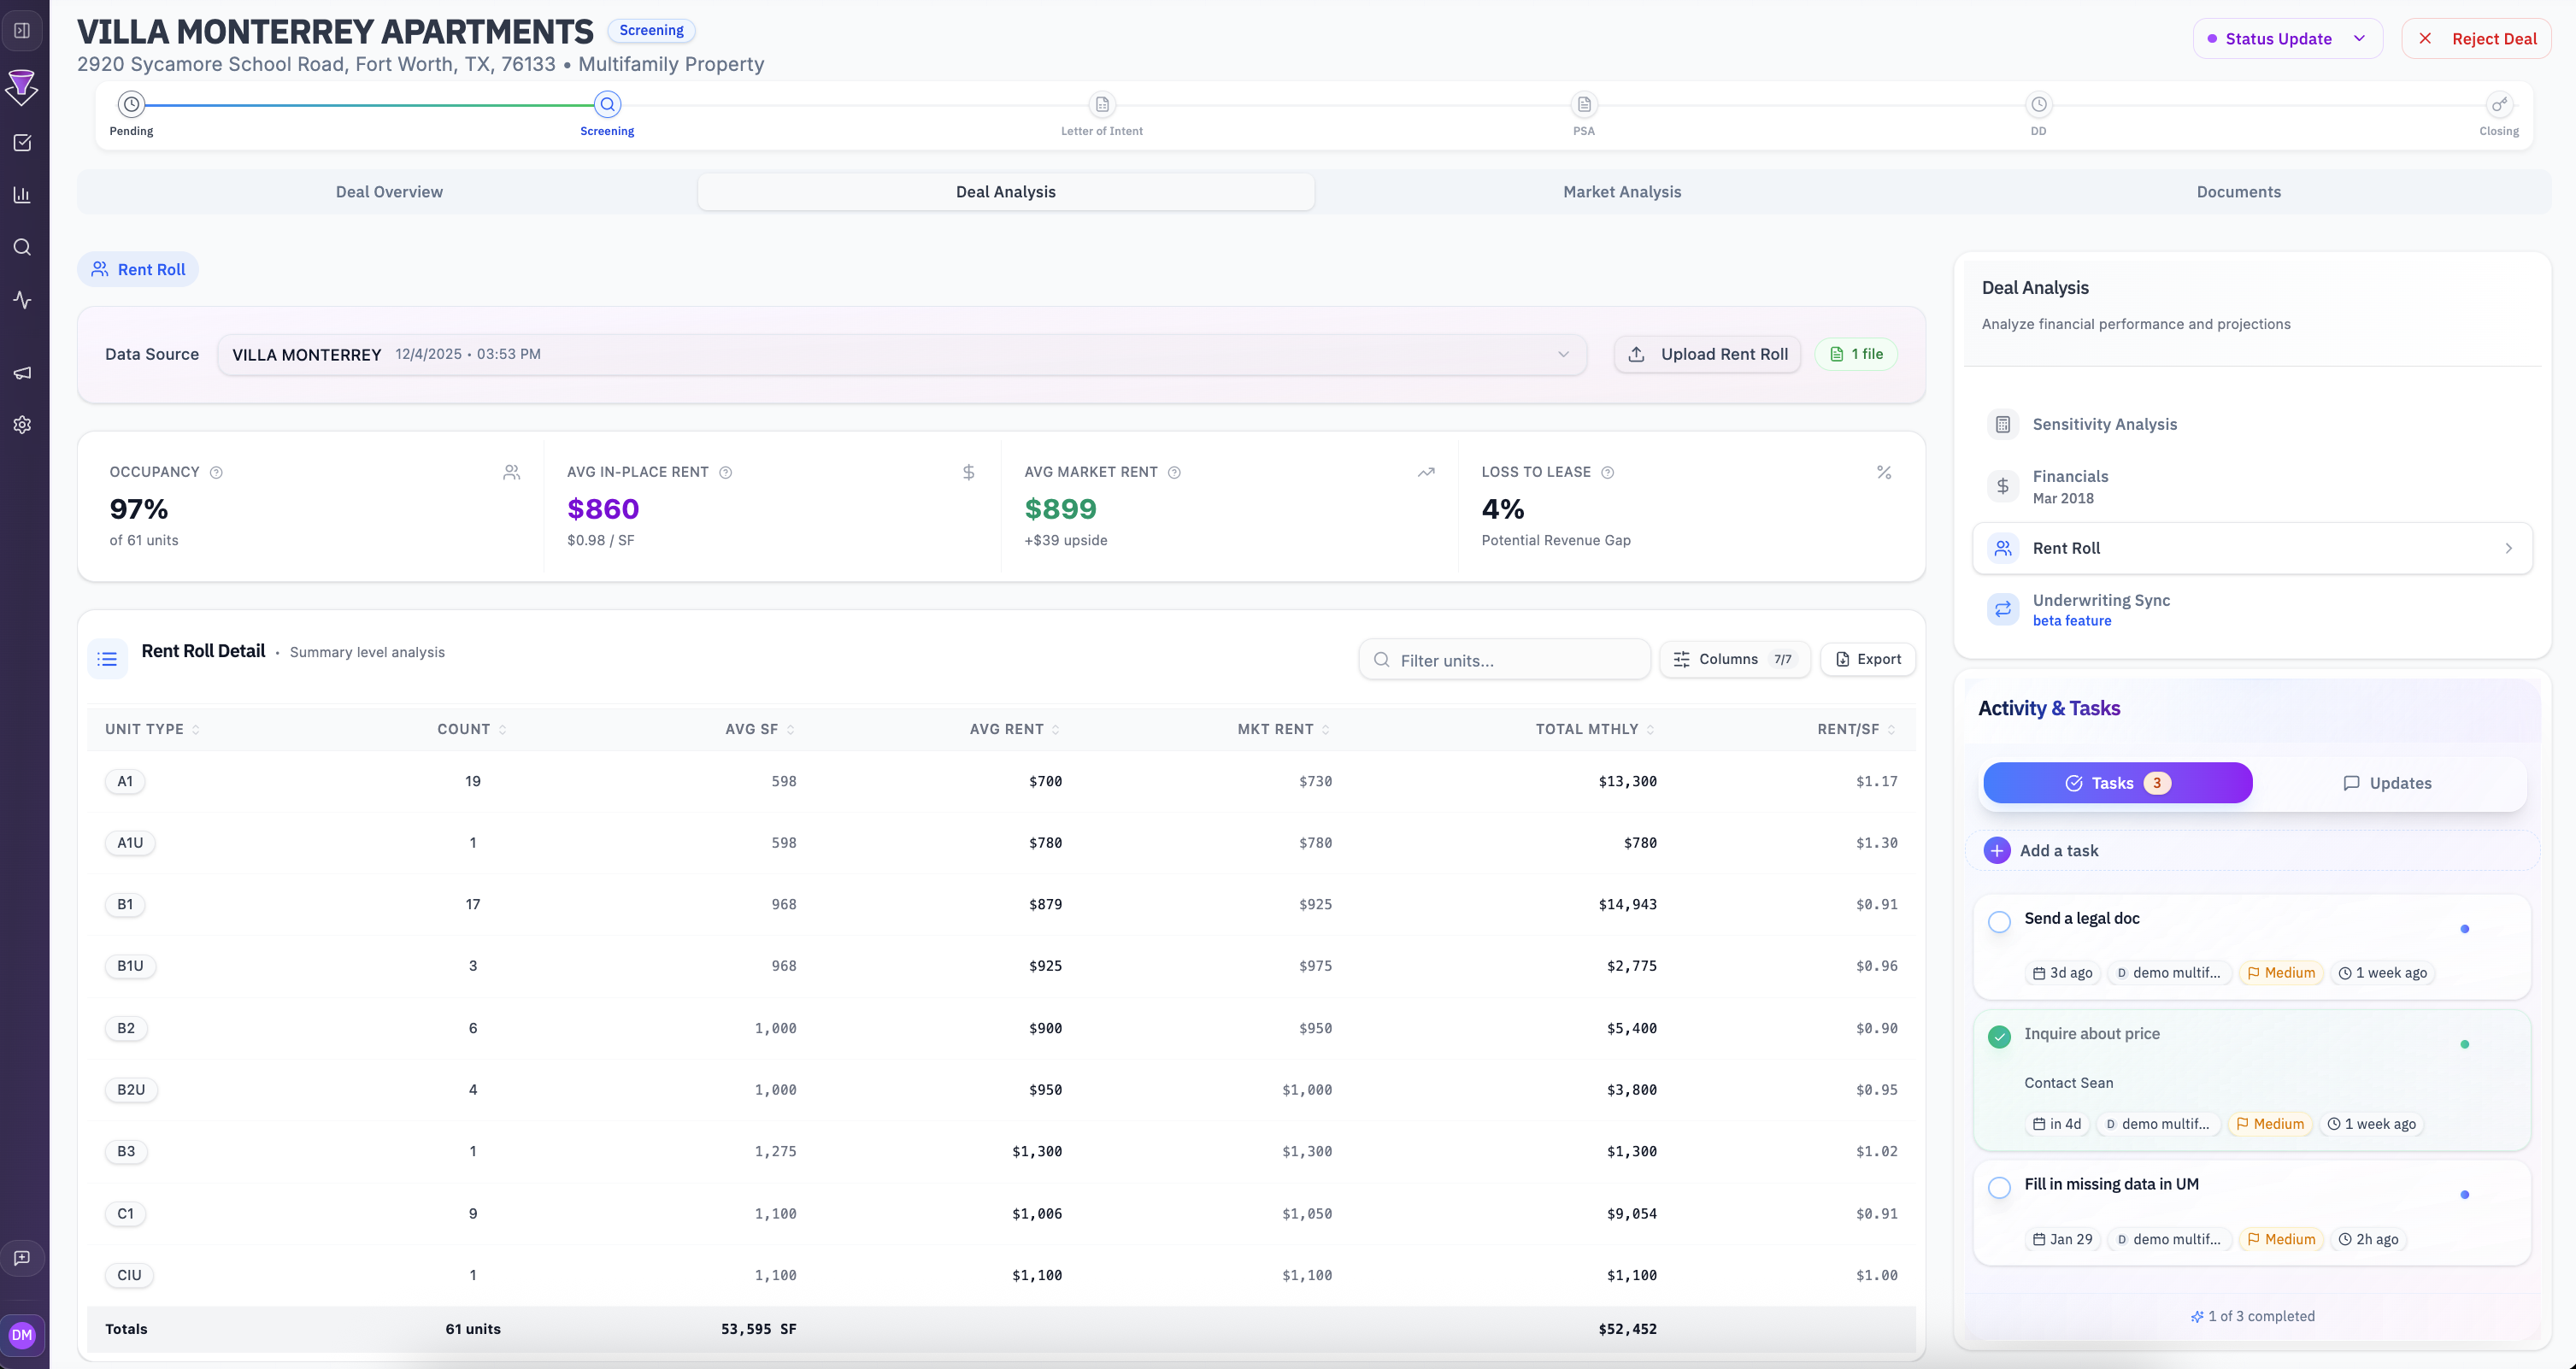Click the Closing stage on progress tracker

pos(2498,105)
